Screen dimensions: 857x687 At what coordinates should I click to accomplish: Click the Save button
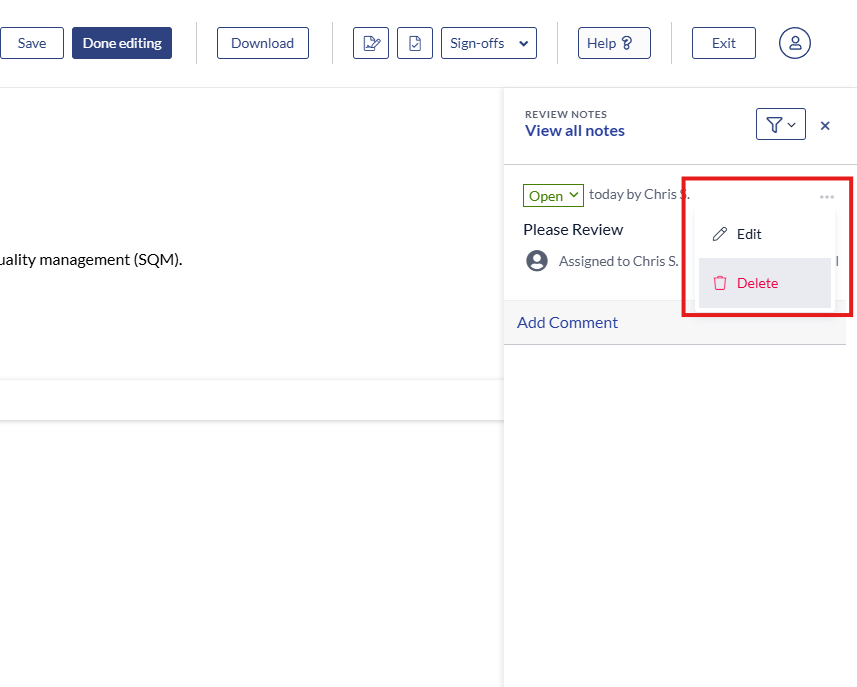pyautogui.click(x=31, y=43)
